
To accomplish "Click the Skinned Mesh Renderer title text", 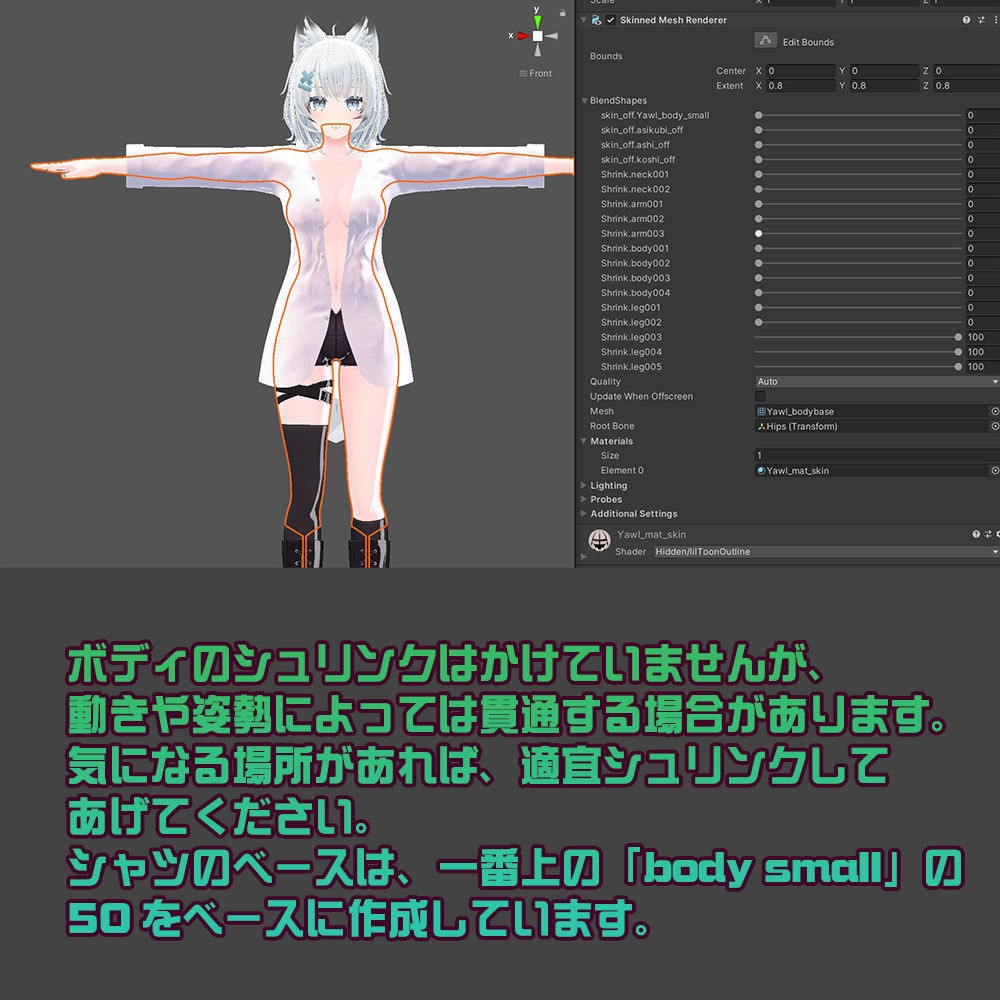I will [673, 20].
